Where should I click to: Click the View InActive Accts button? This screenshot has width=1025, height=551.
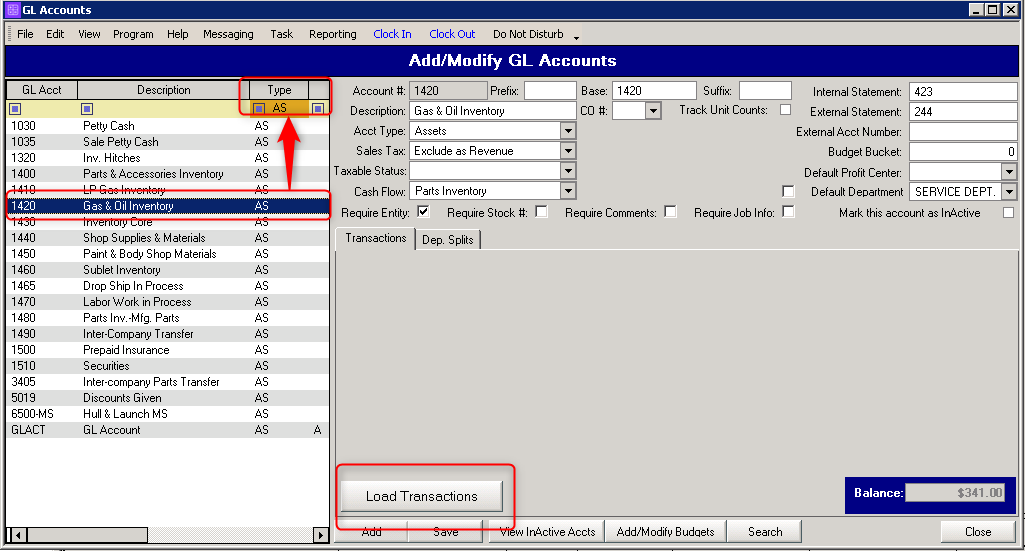[x=547, y=531]
